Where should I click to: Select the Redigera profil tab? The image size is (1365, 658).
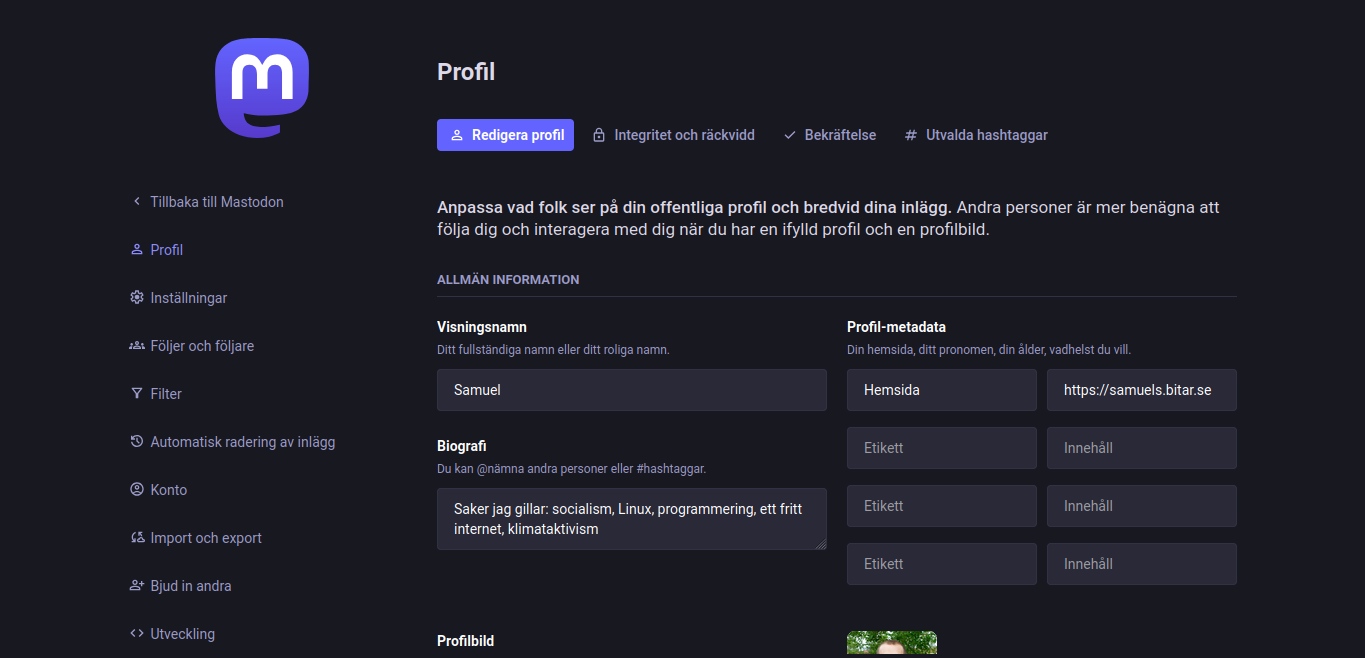click(x=505, y=134)
